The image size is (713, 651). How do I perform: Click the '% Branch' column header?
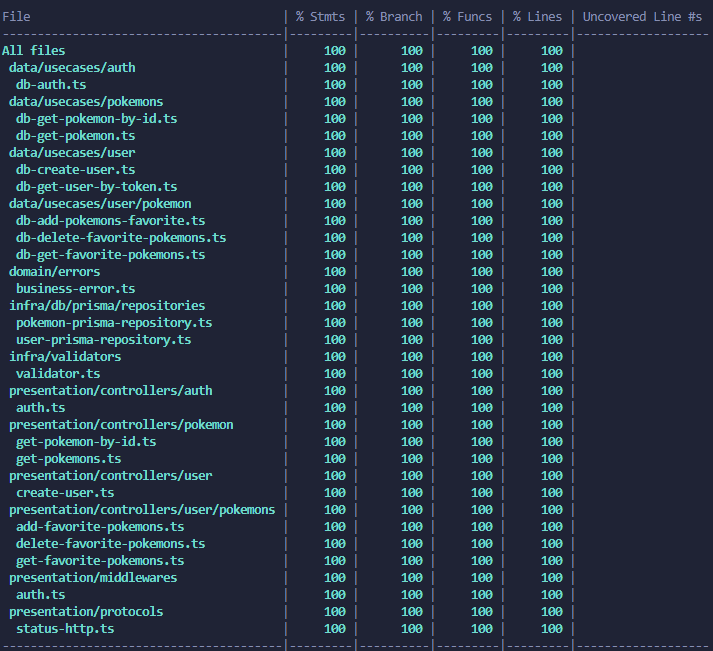click(x=394, y=17)
